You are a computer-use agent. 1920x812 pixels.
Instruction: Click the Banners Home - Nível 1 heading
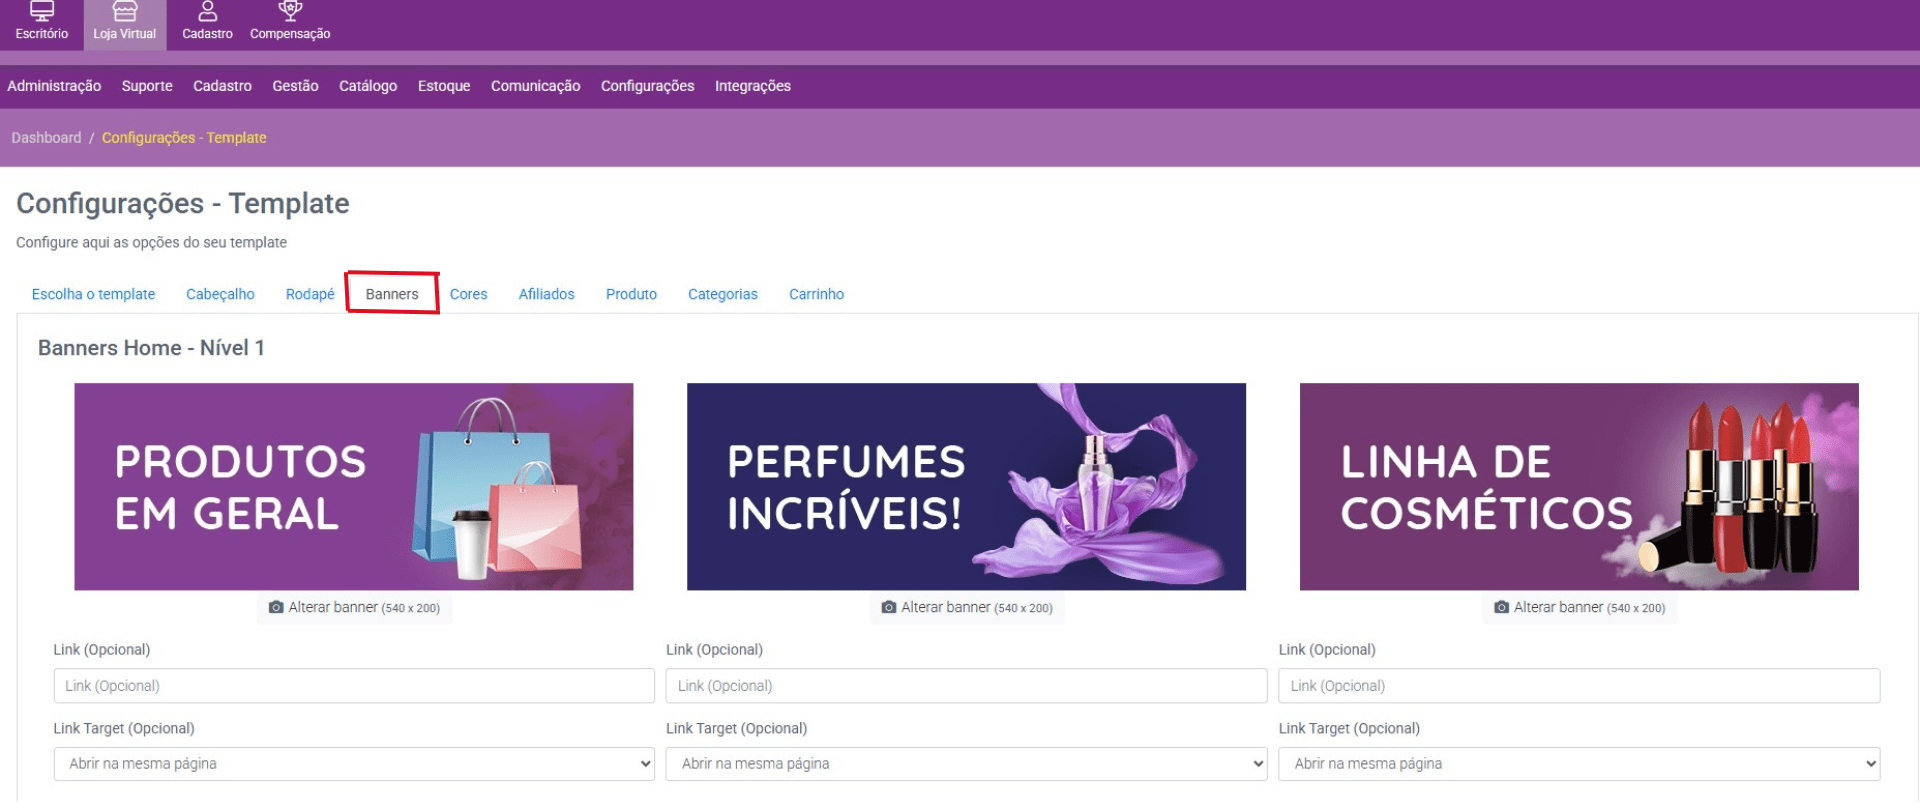pos(151,348)
